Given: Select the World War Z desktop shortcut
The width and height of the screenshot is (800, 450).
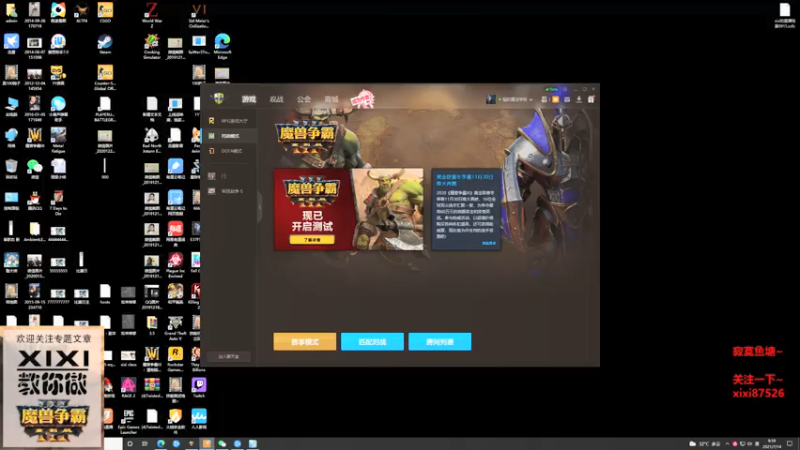Looking at the screenshot, I should (x=152, y=15).
